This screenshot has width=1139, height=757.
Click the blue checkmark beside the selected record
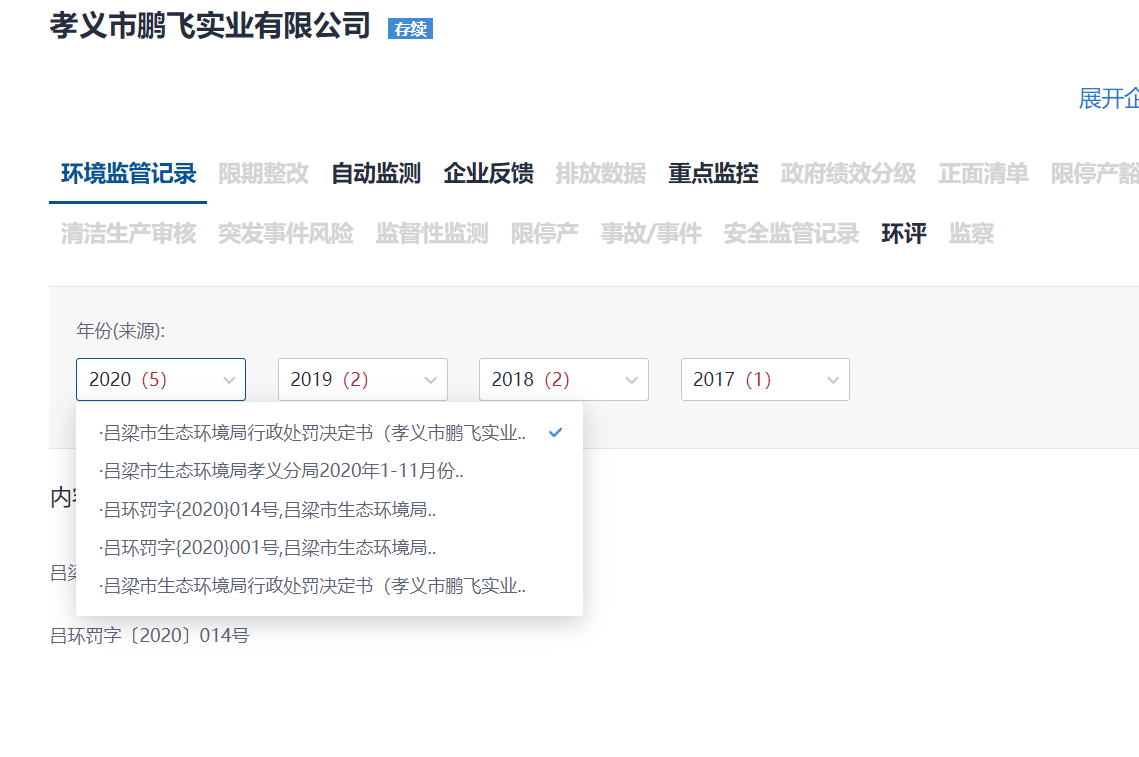pyautogui.click(x=555, y=432)
